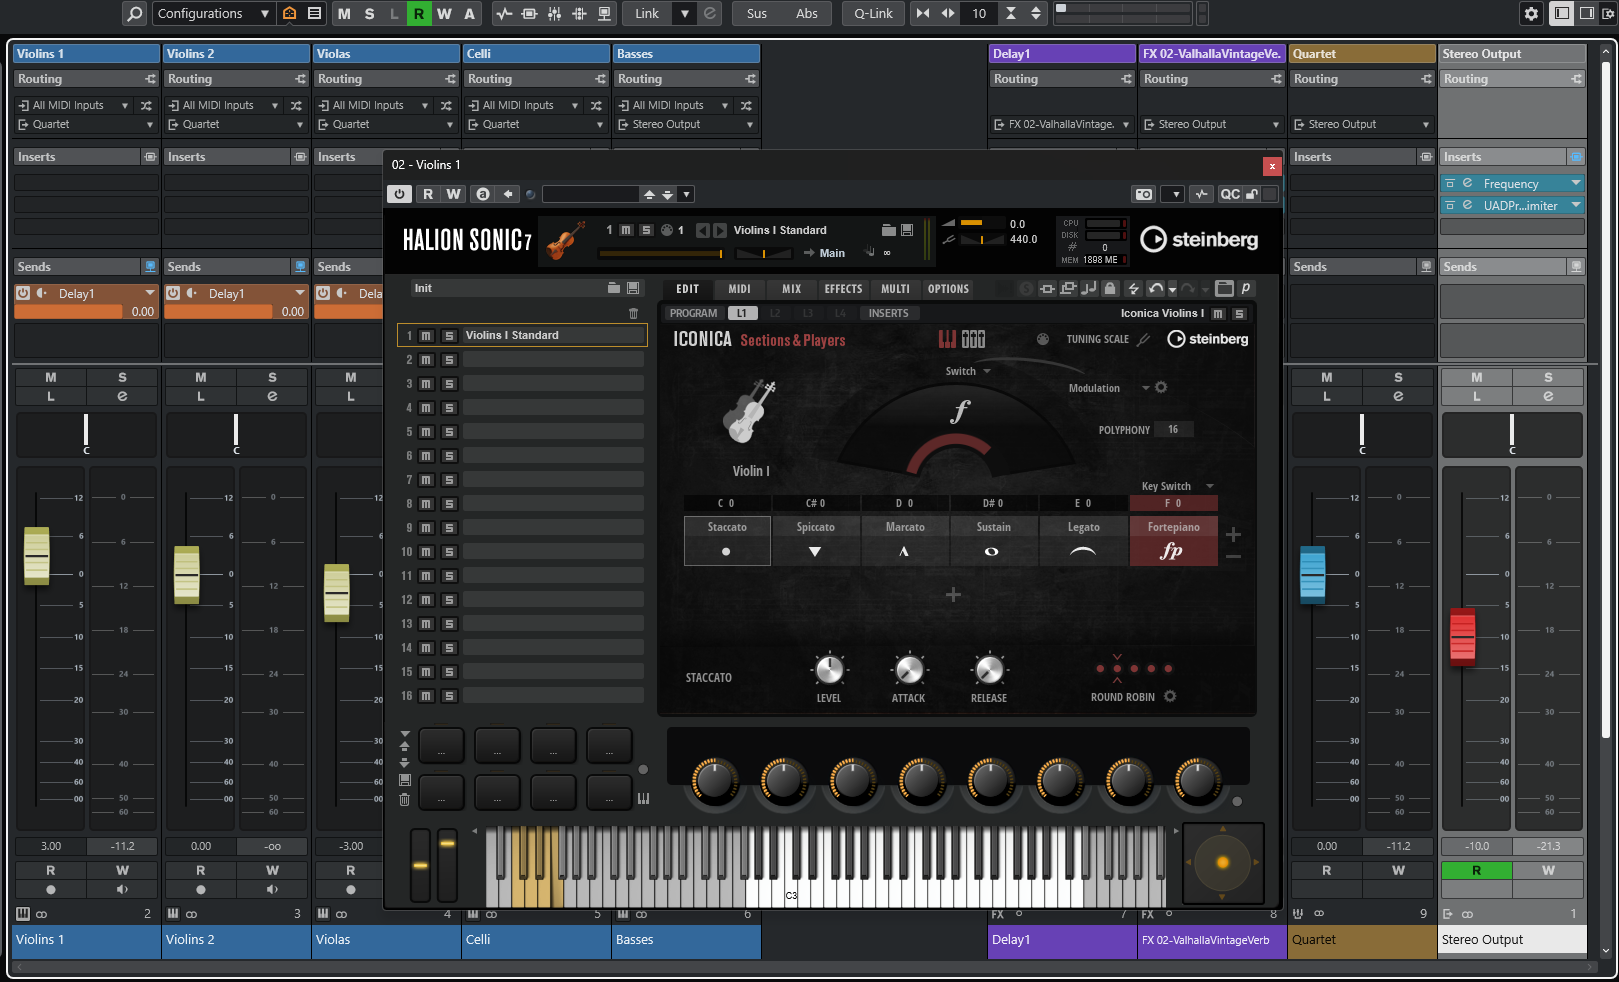Click the violin instrument icon in program slot
Screen dimensions: 1619x982
click(566, 240)
